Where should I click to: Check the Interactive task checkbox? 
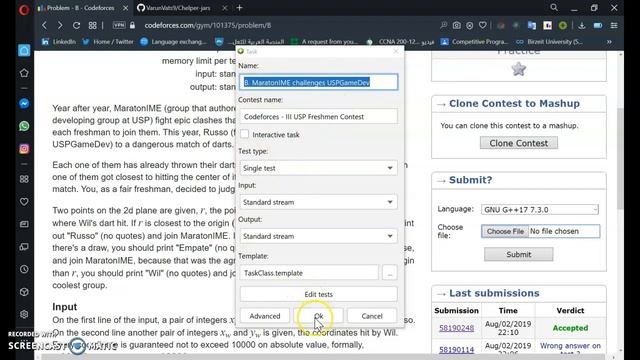(x=244, y=134)
